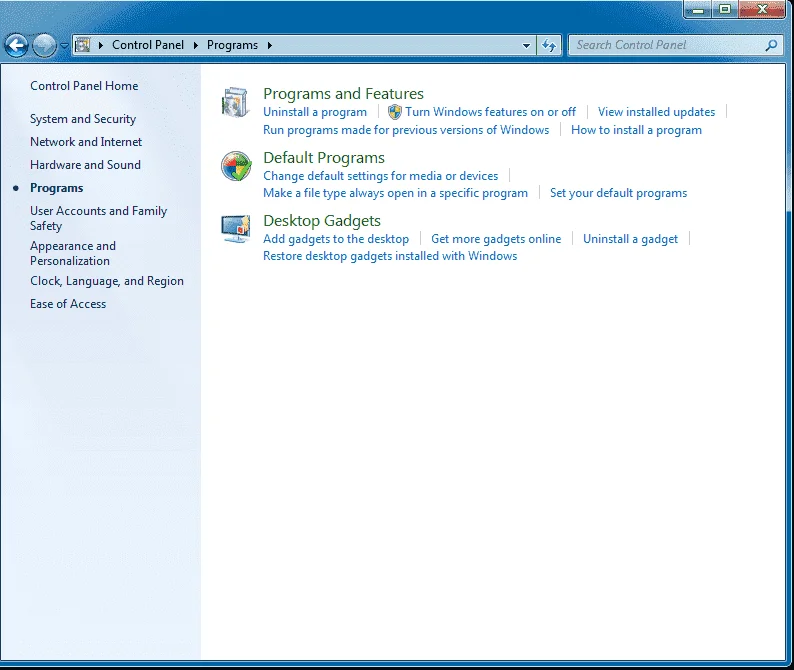This screenshot has height=670, width=794.
Task: Expand the arrow before Control Panel breadcrumb
Action: pos(101,45)
